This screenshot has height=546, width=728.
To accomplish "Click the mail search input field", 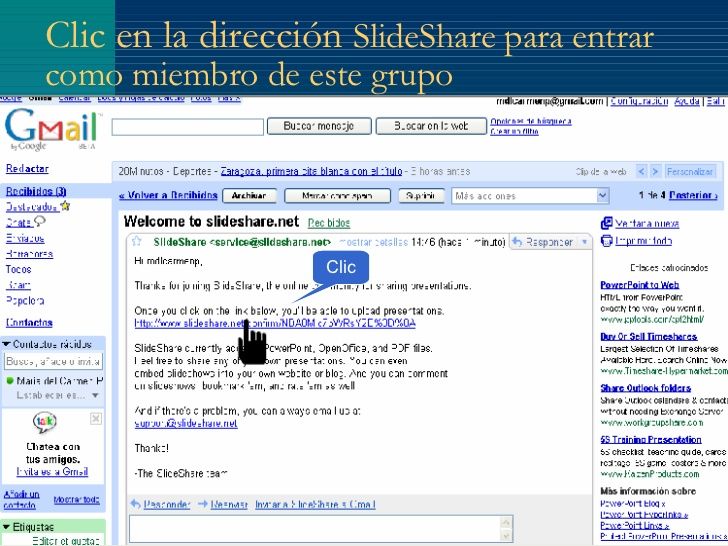I will pyautogui.click(x=188, y=127).
